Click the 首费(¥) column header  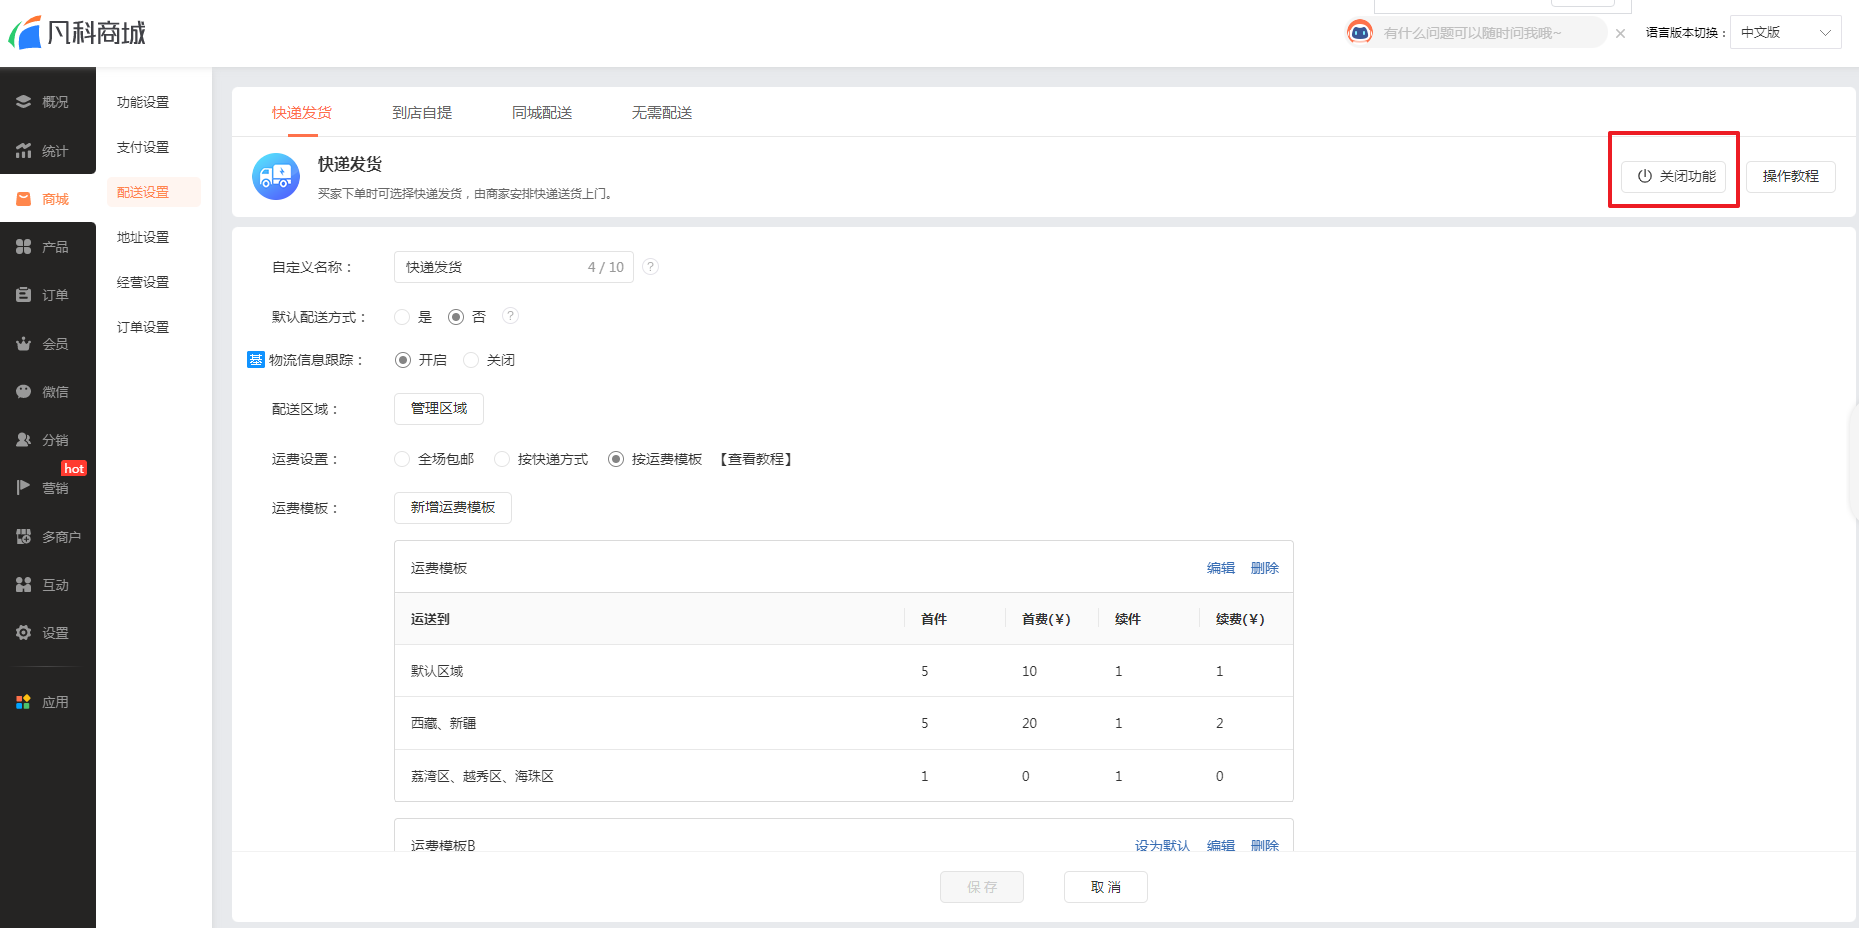(x=1046, y=619)
